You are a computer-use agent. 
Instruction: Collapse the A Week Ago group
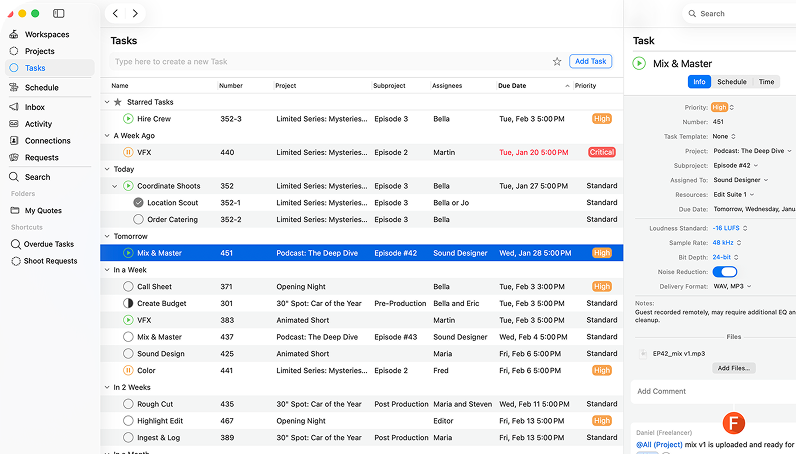tap(107, 136)
